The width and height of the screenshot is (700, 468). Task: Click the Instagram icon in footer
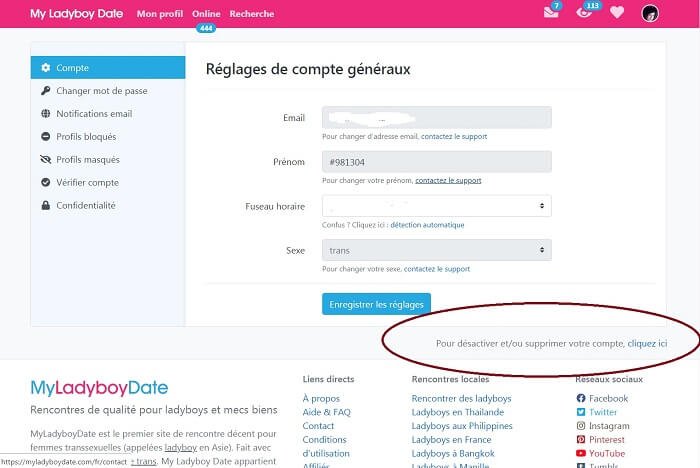(x=581, y=426)
